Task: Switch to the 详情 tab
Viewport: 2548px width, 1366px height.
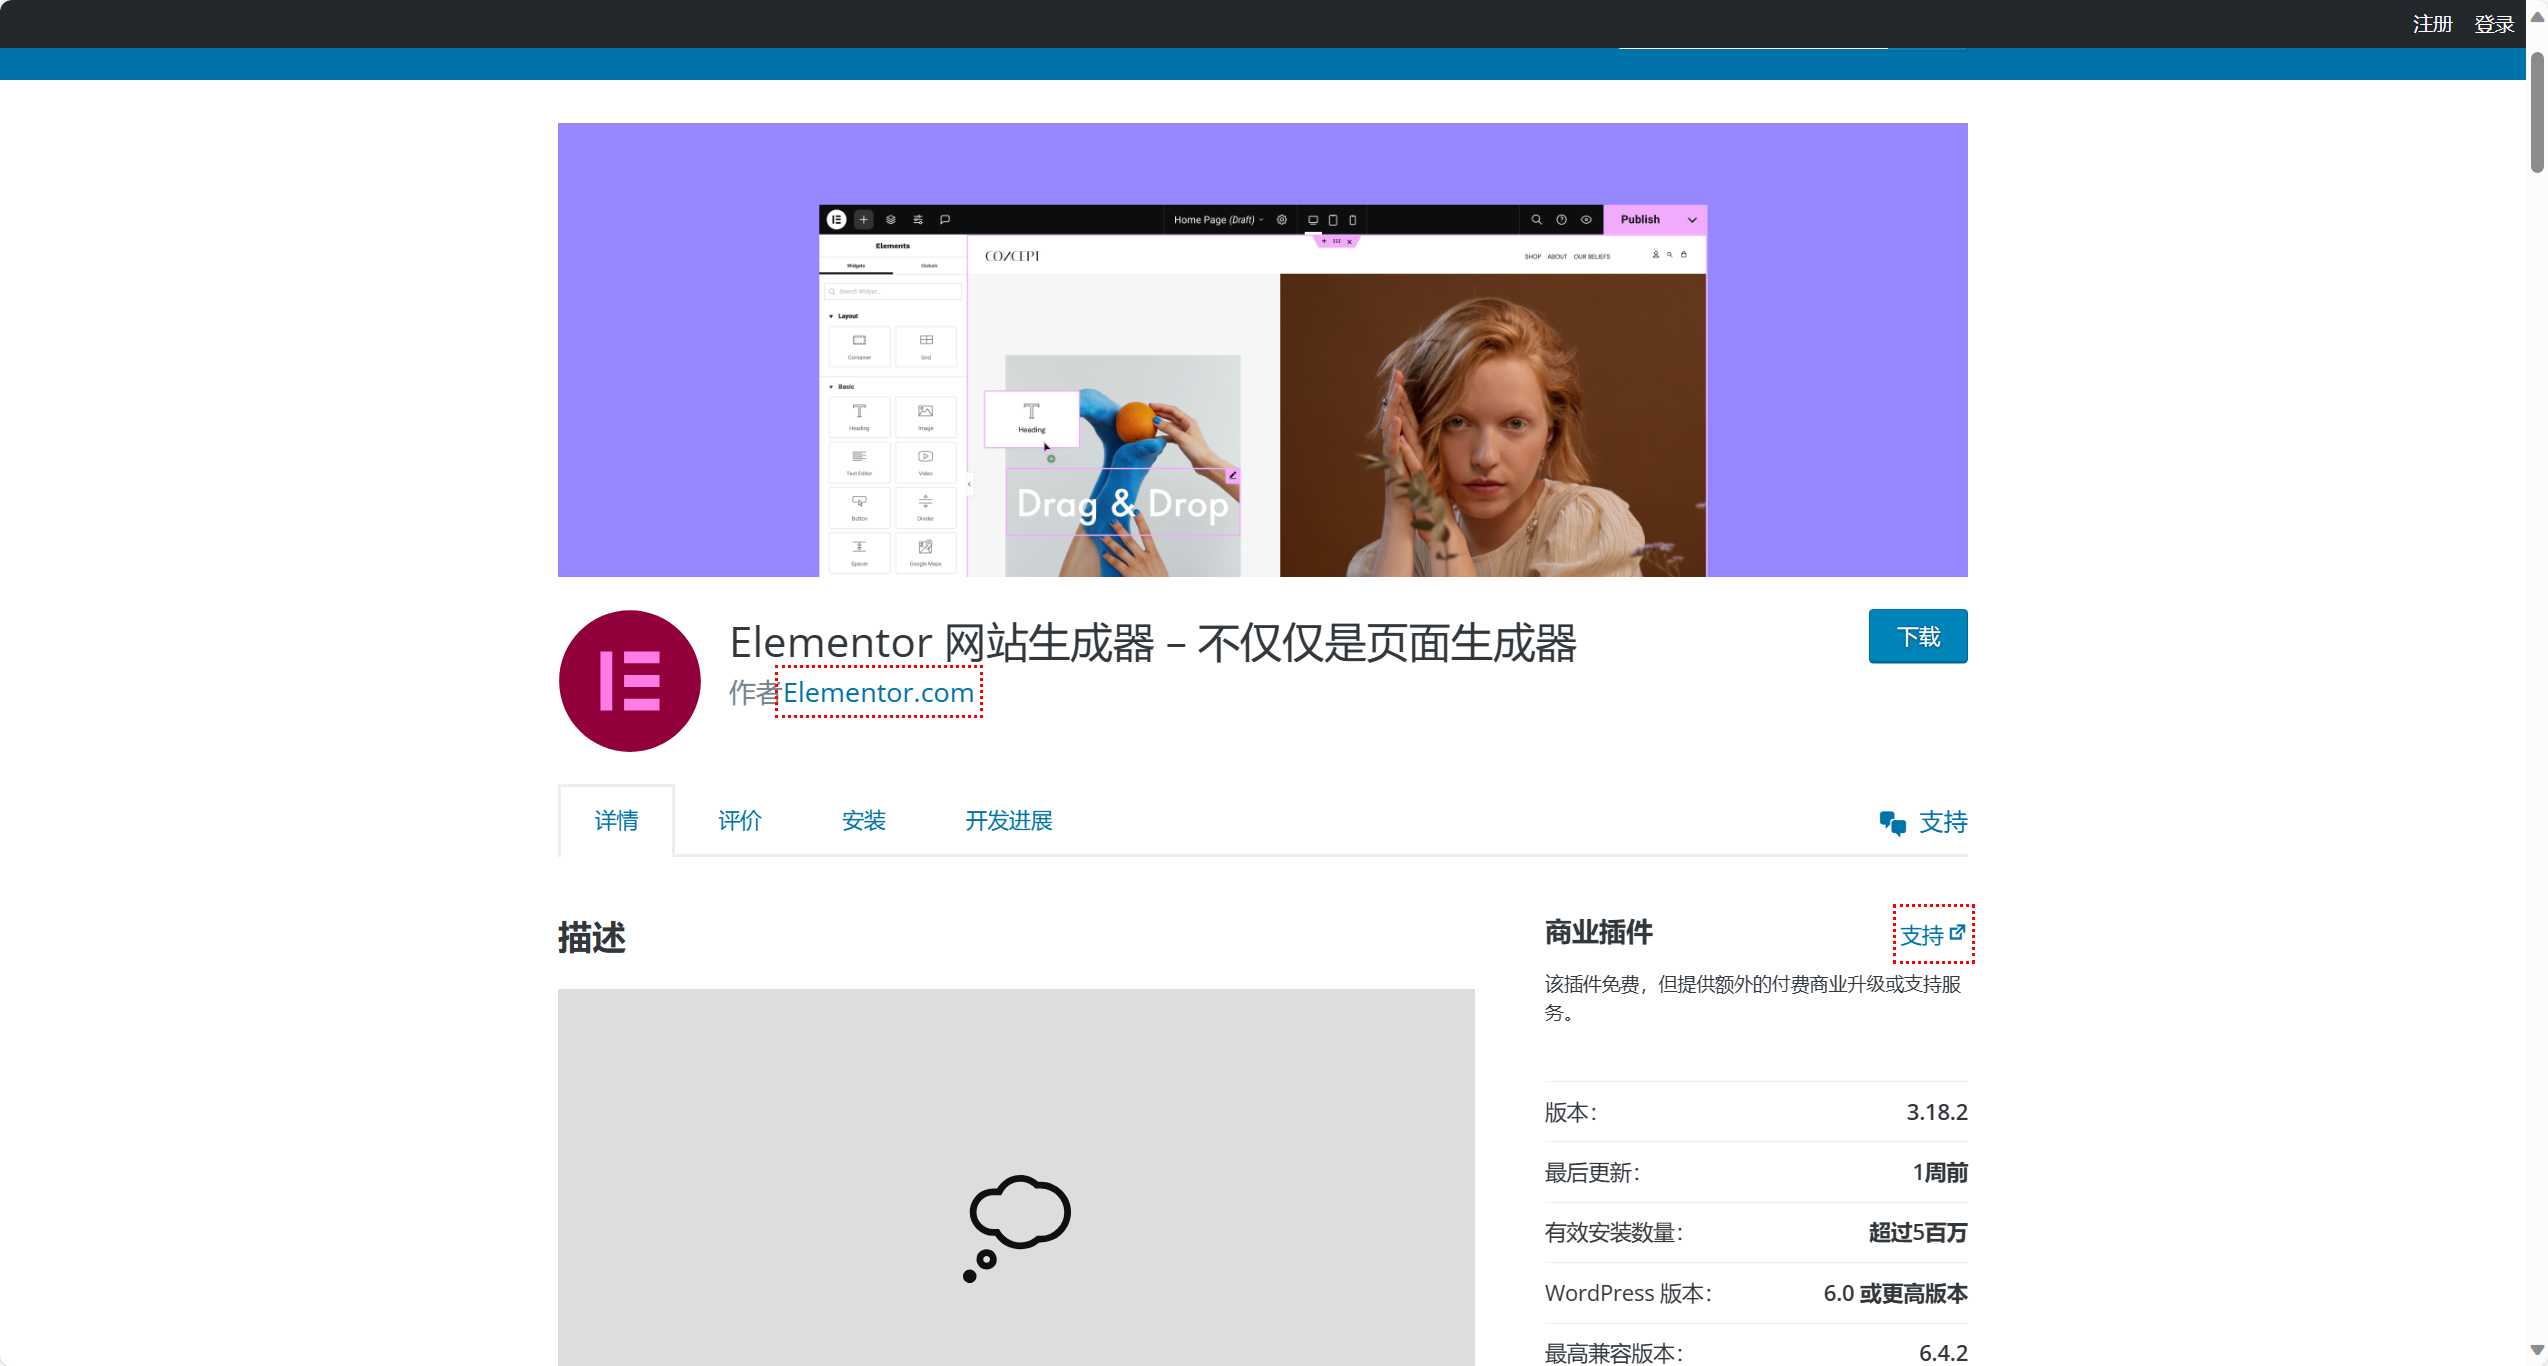Action: tap(616, 821)
